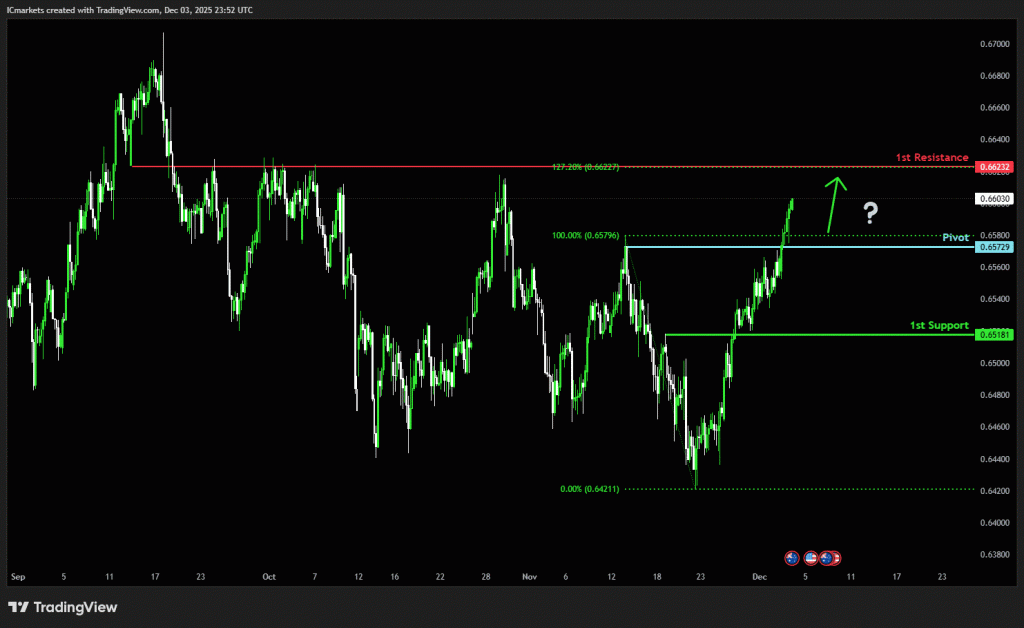Click the "1st Resistance" text label
This screenshot has height=628, width=1024.
pyautogui.click(x=931, y=158)
